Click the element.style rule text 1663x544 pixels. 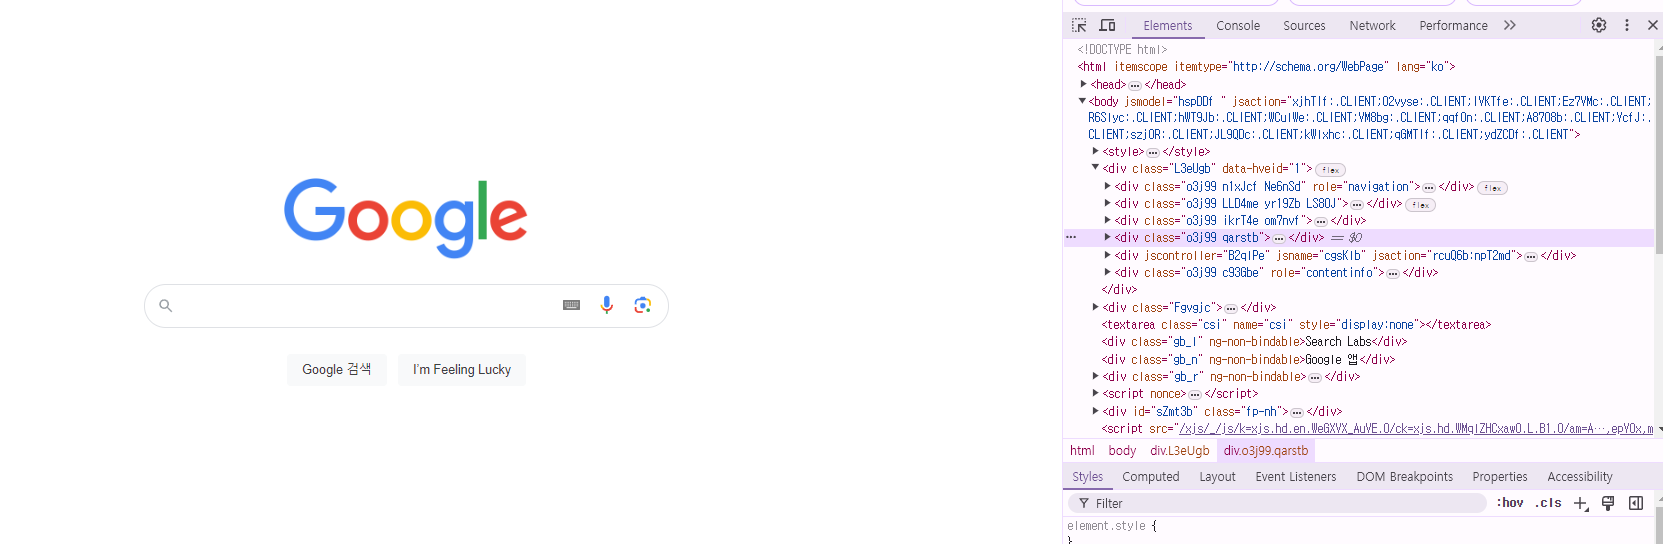point(1106,526)
